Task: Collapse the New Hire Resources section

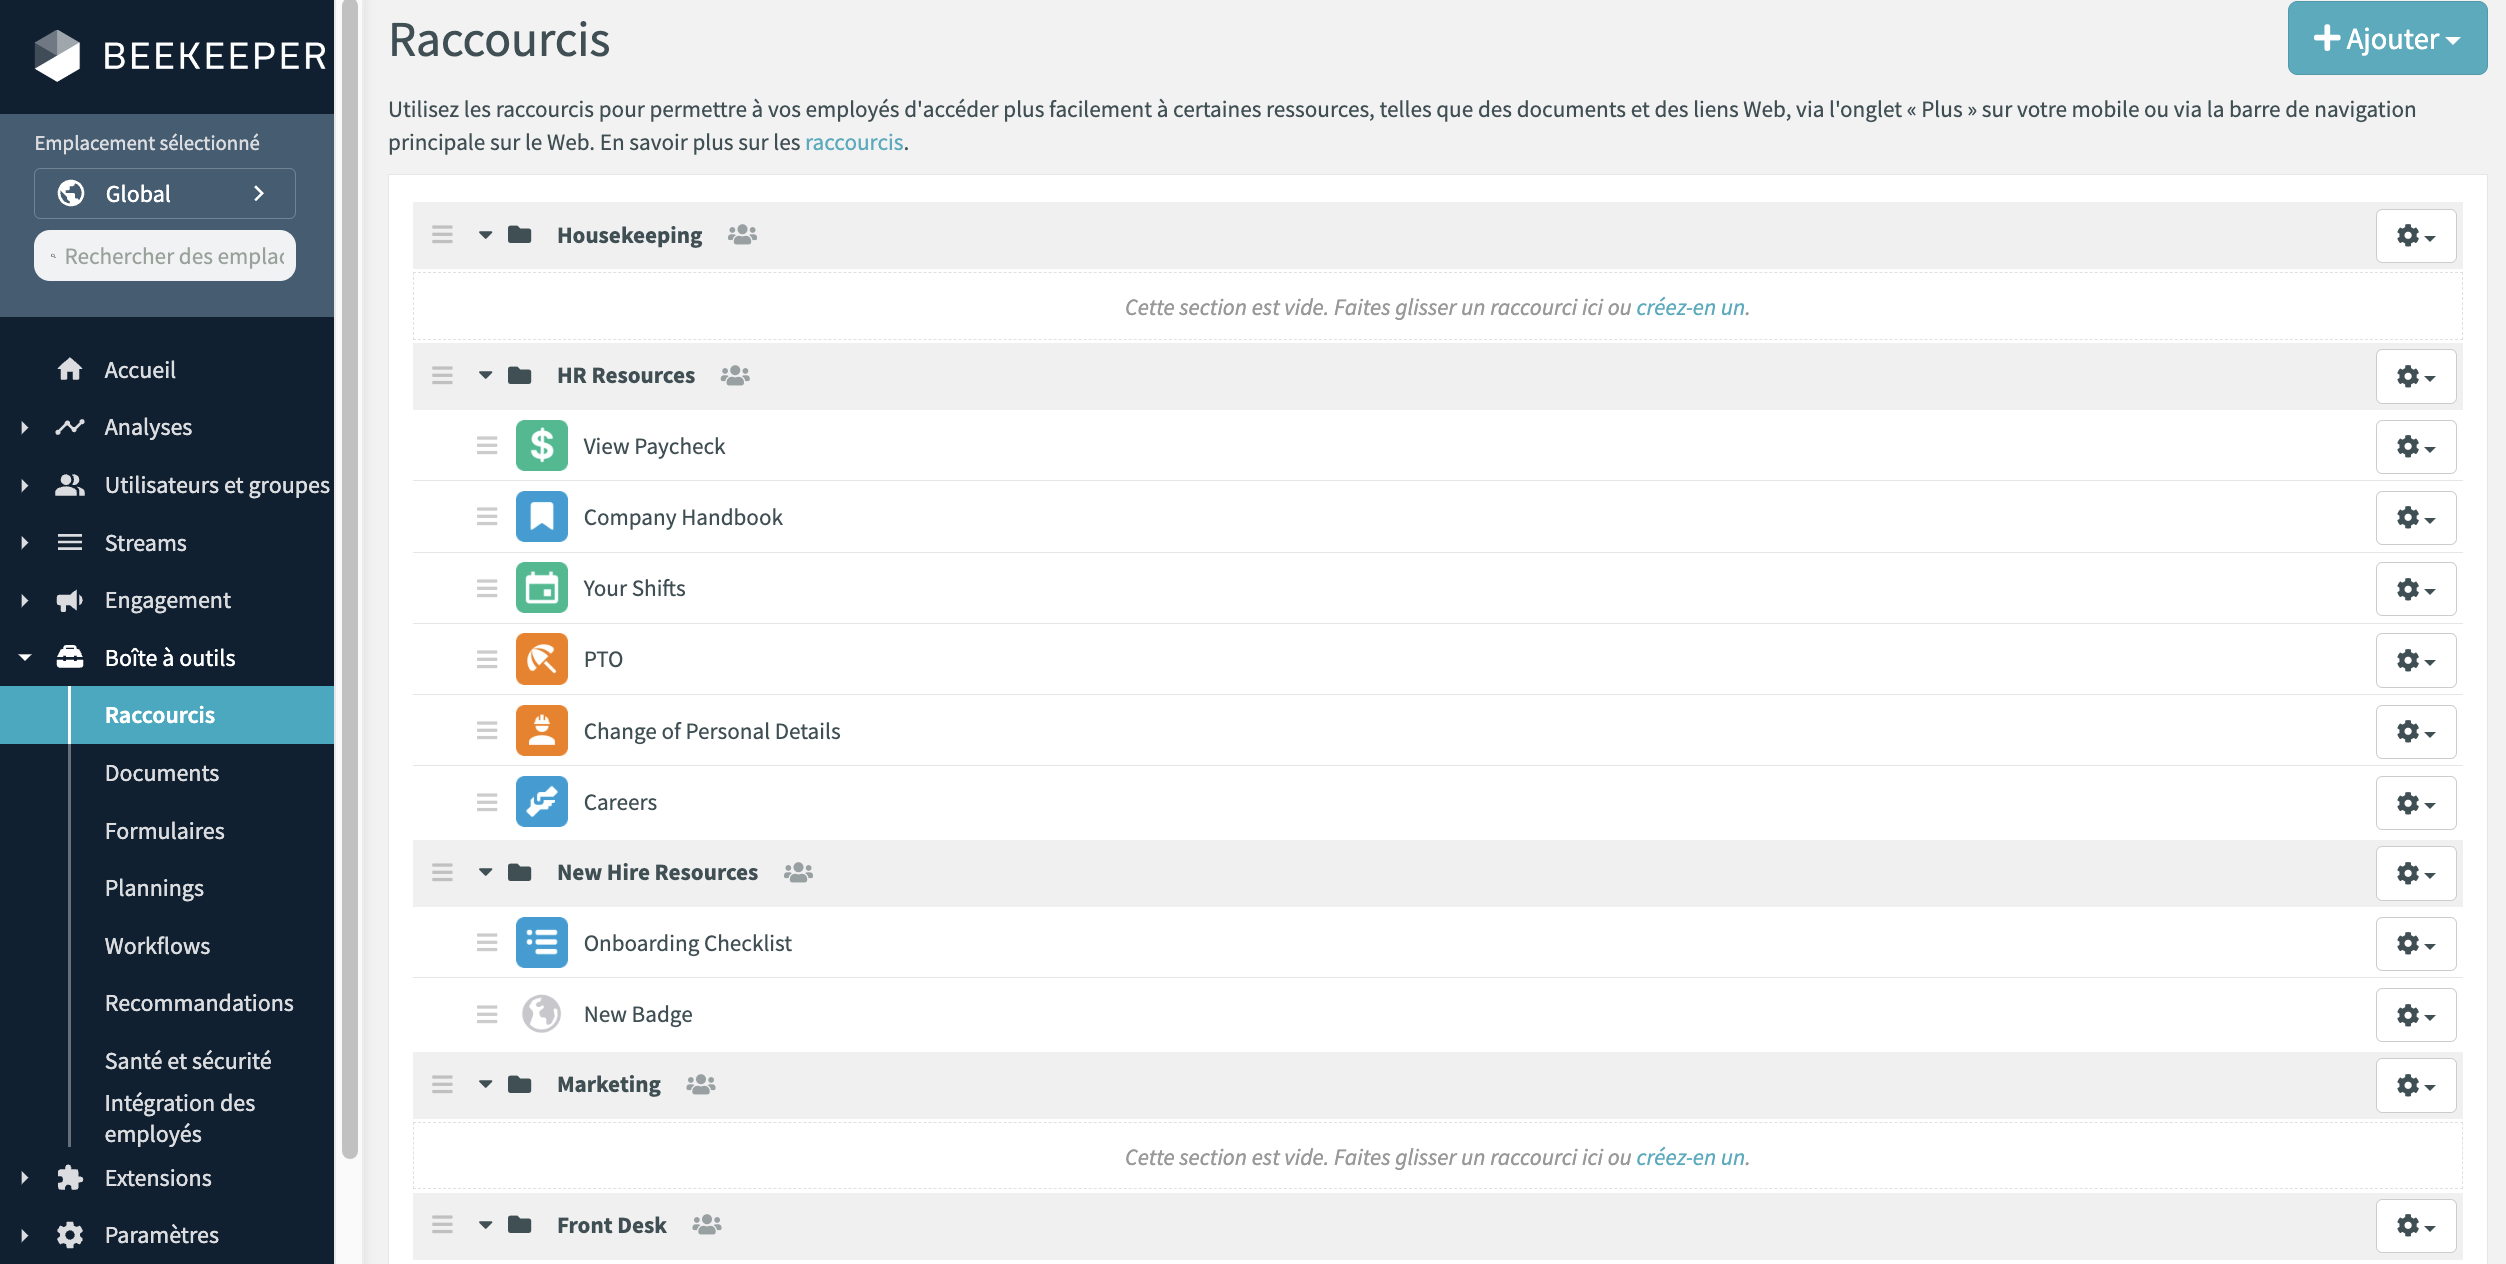Action: pos(485,872)
